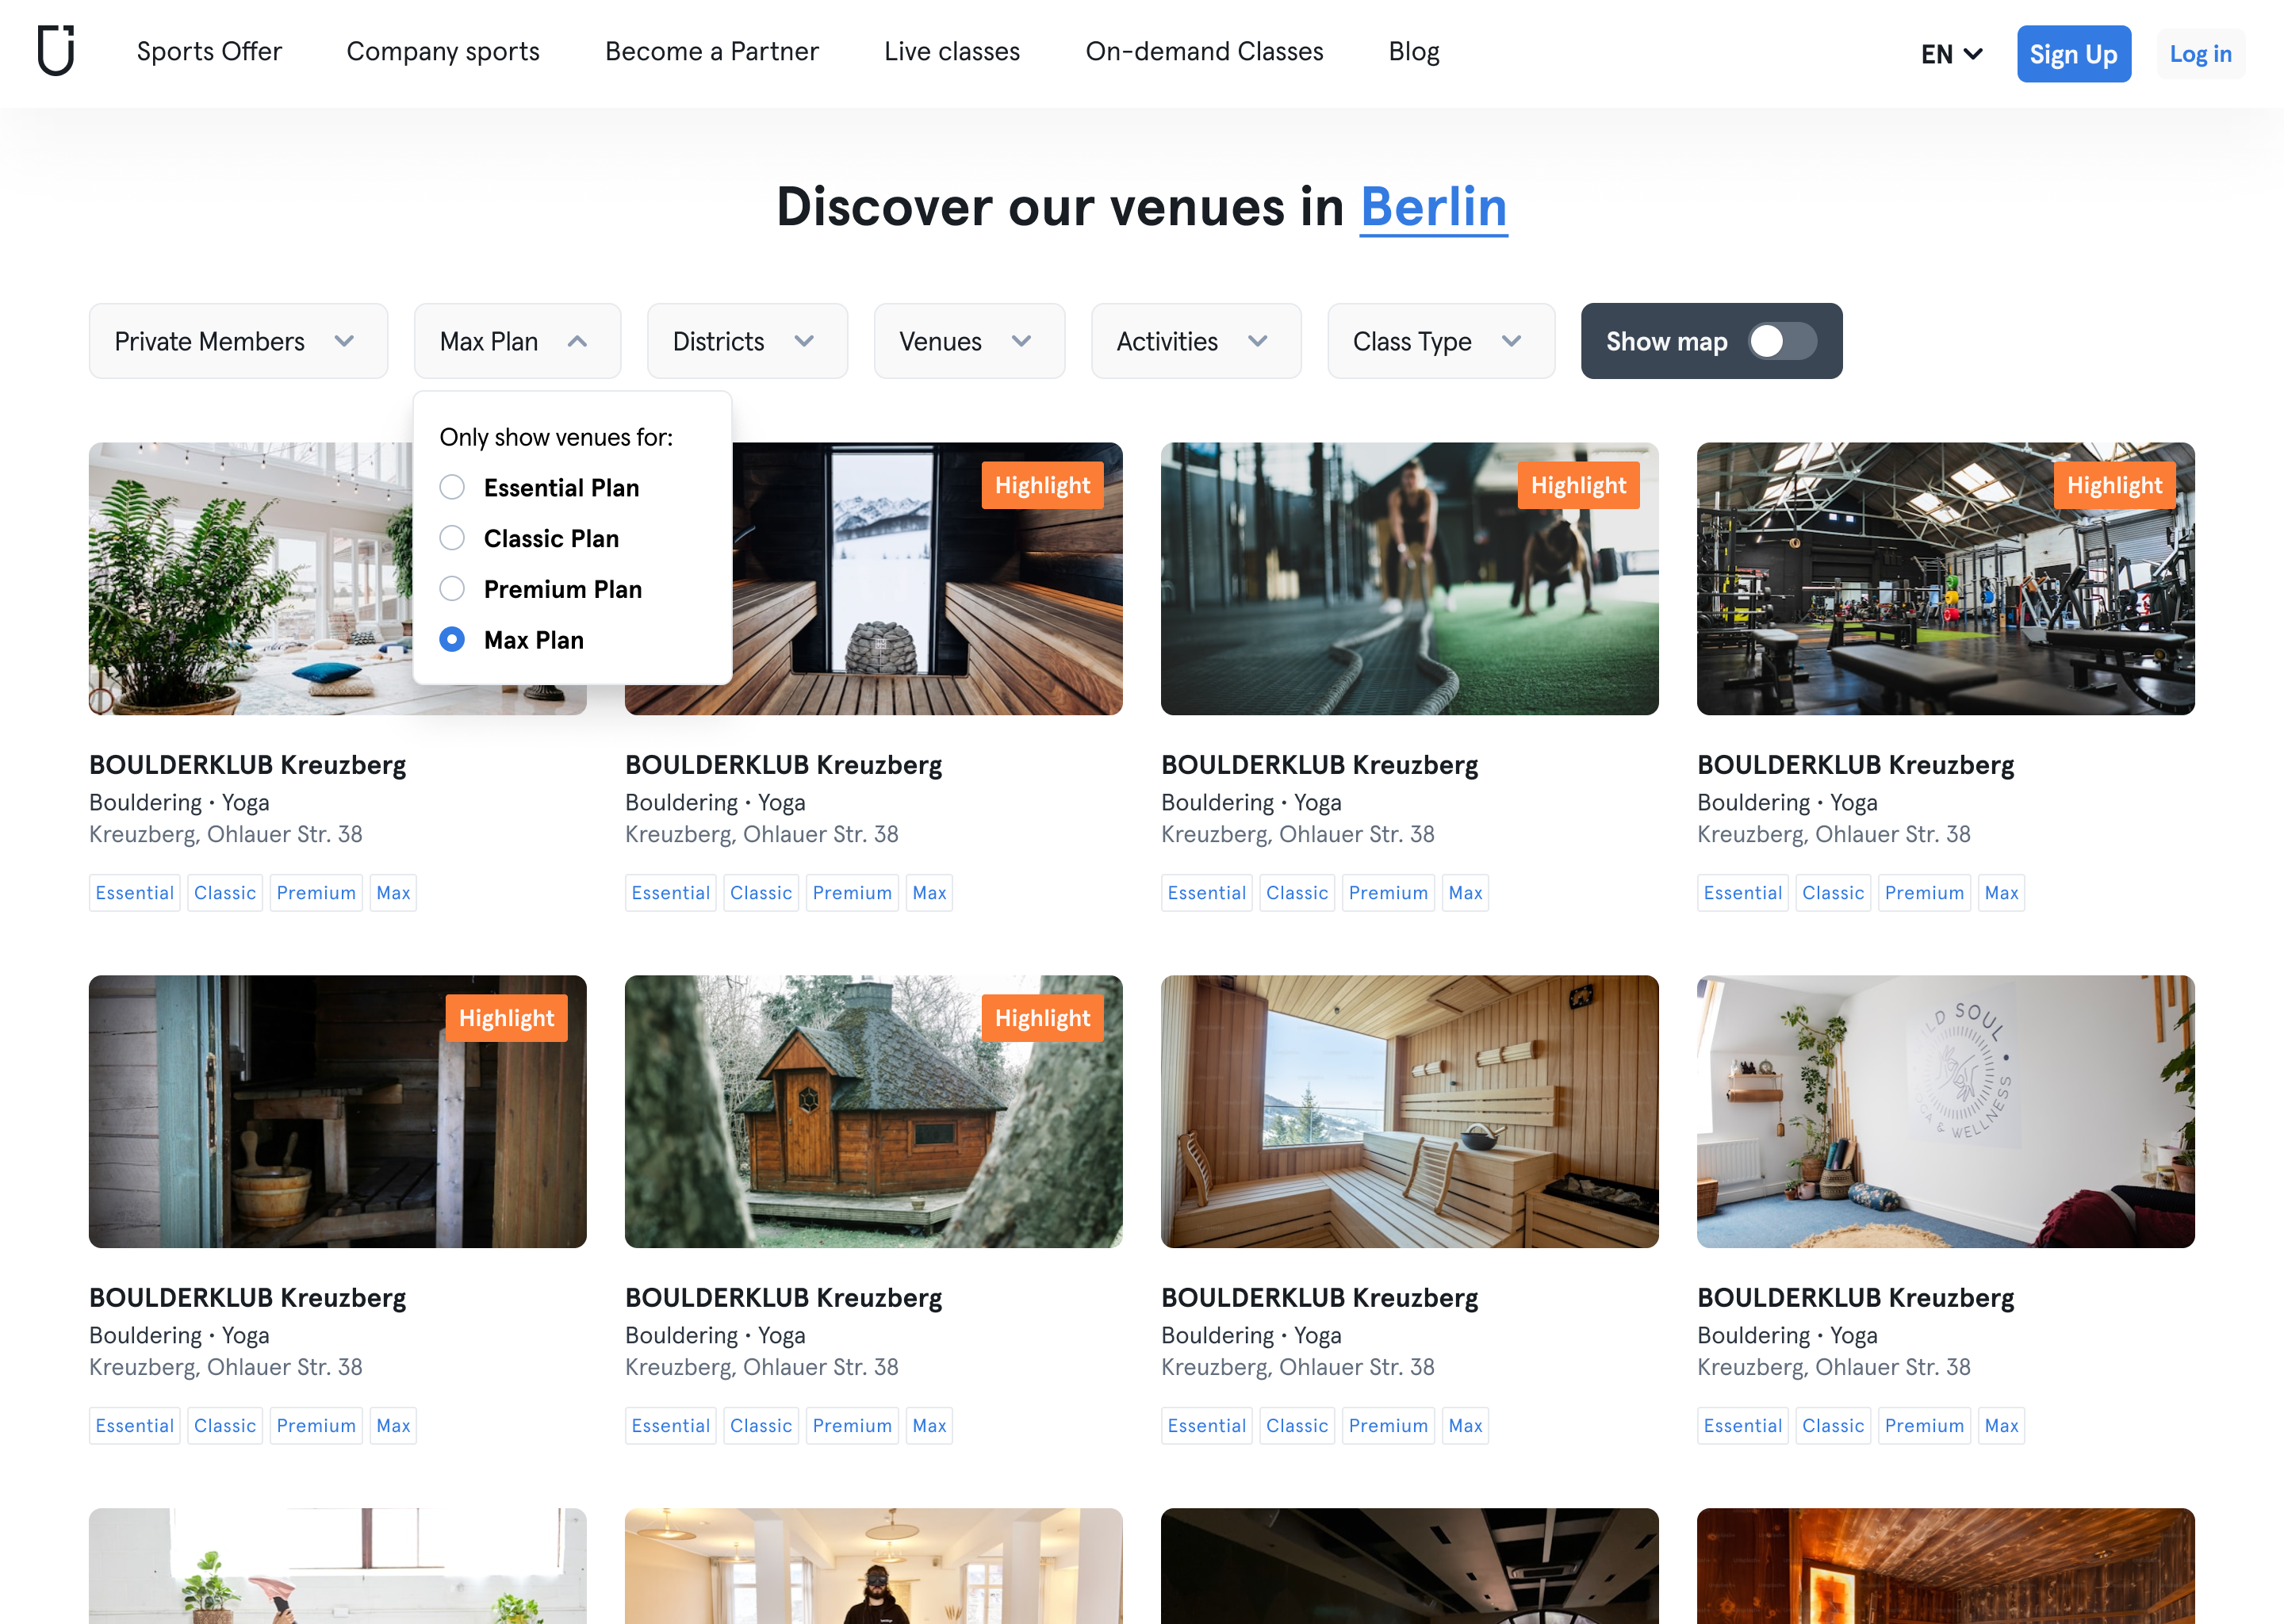
Task: Open the Blog menu item
Action: point(1413,51)
